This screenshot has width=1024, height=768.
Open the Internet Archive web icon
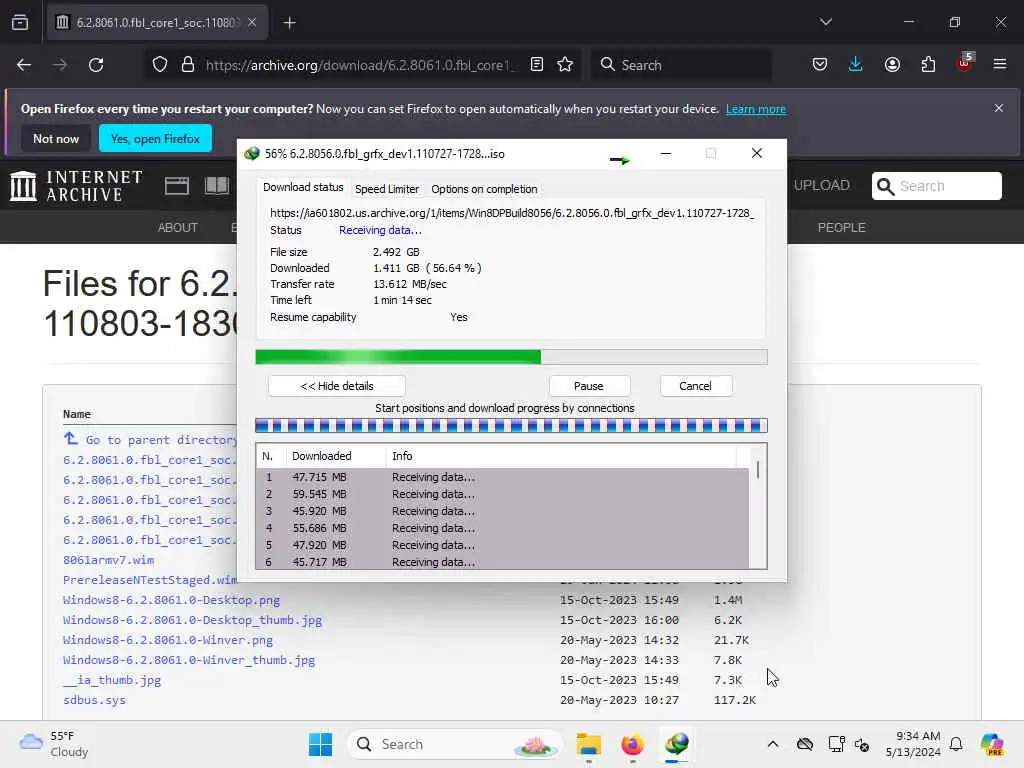[x=177, y=186]
